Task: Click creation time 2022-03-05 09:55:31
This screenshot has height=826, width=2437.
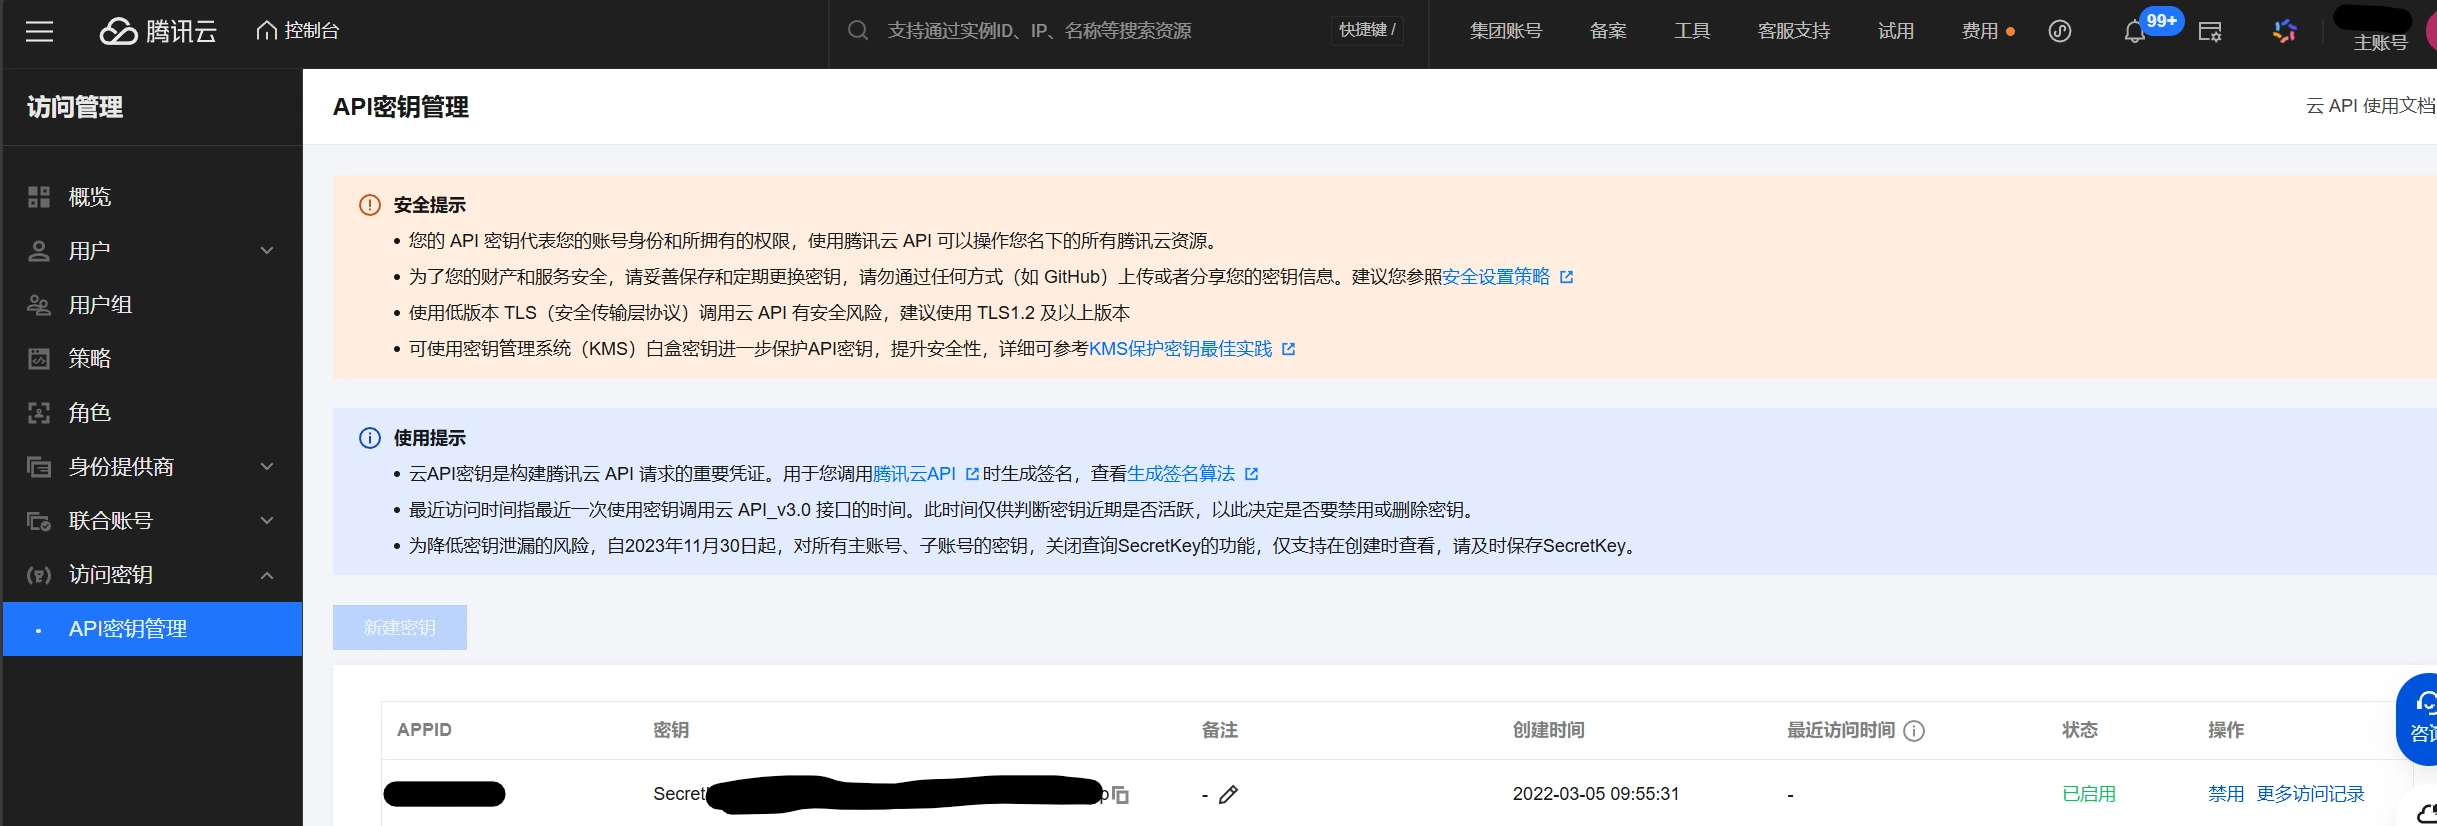Action: [x=1596, y=794]
